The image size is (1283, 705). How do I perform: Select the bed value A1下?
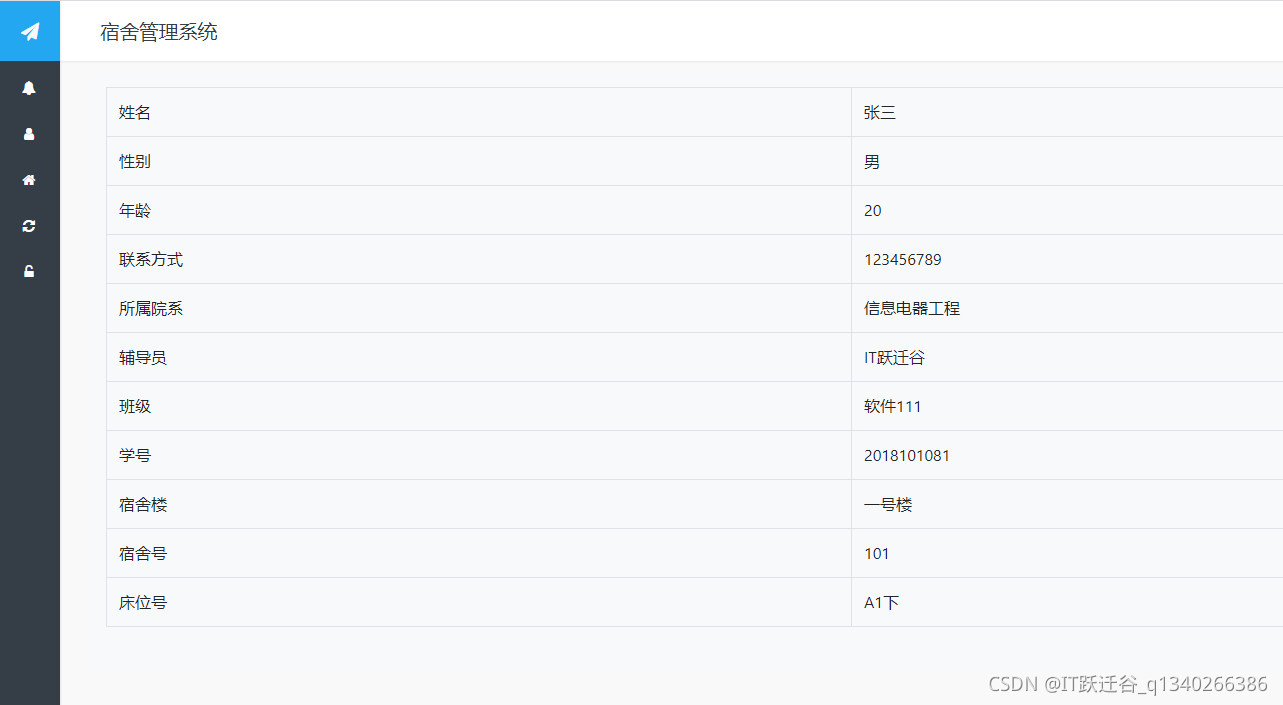(x=882, y=603)
